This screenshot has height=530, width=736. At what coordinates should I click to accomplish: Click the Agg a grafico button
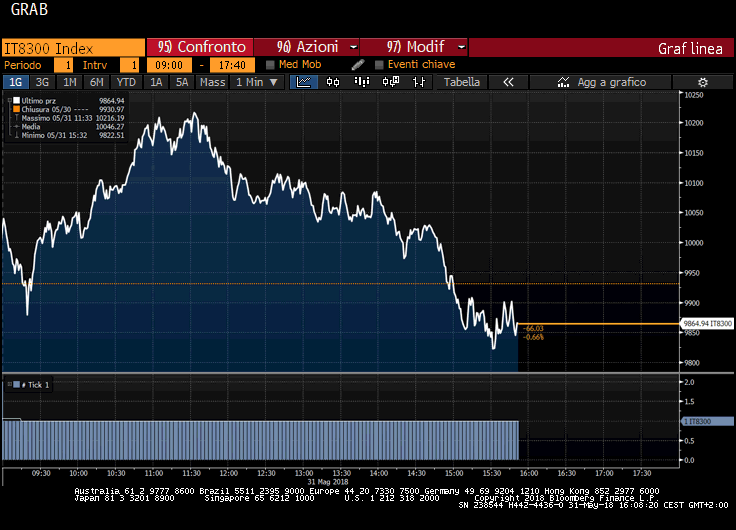(x=600, y=82)
